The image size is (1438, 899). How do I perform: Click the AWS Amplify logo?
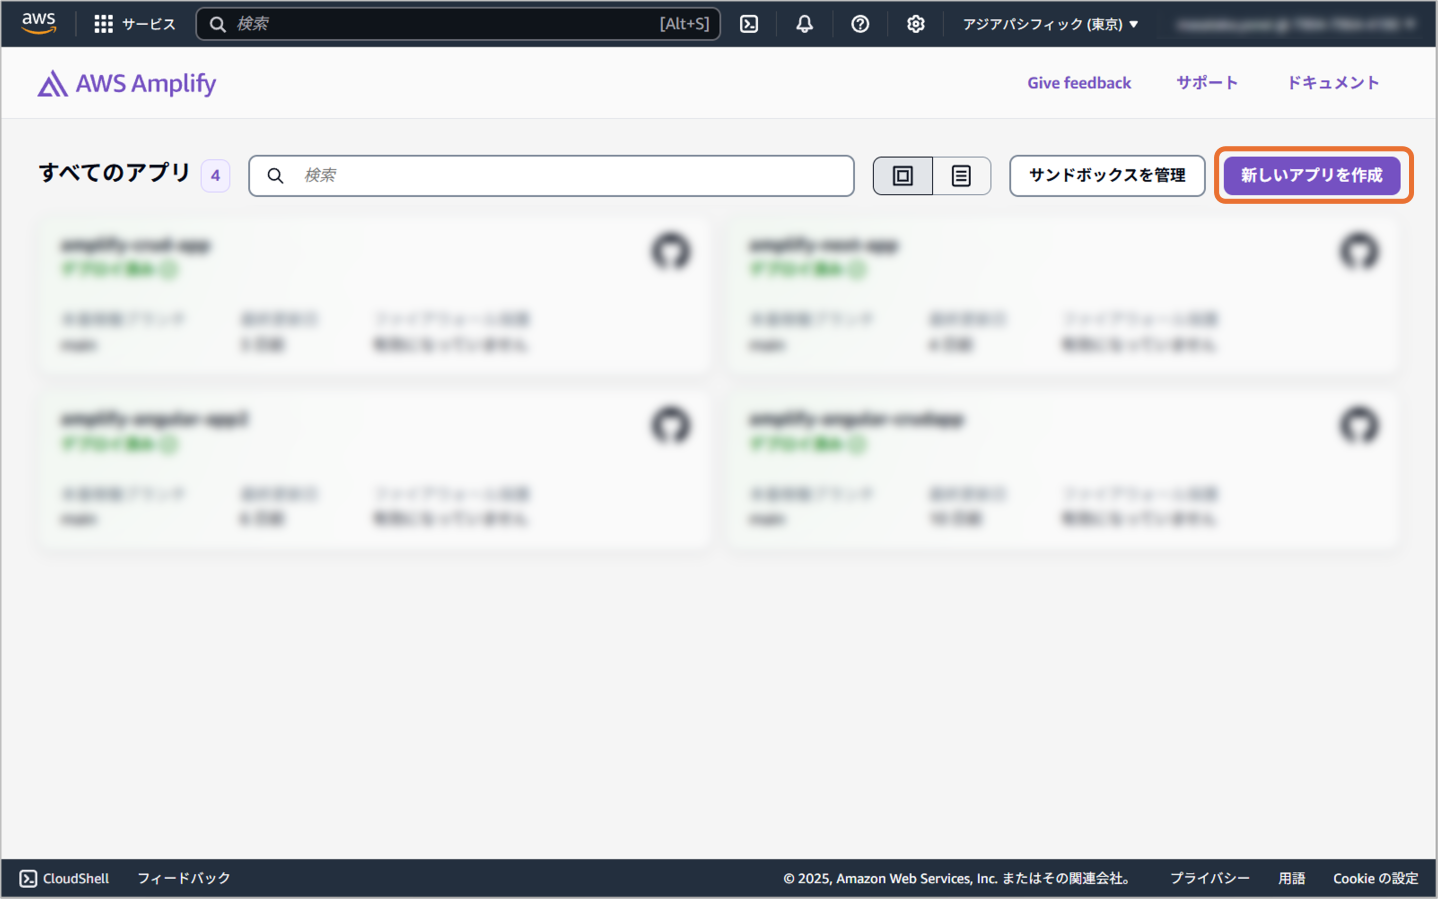pyautogui.click(x=127, y=84)
